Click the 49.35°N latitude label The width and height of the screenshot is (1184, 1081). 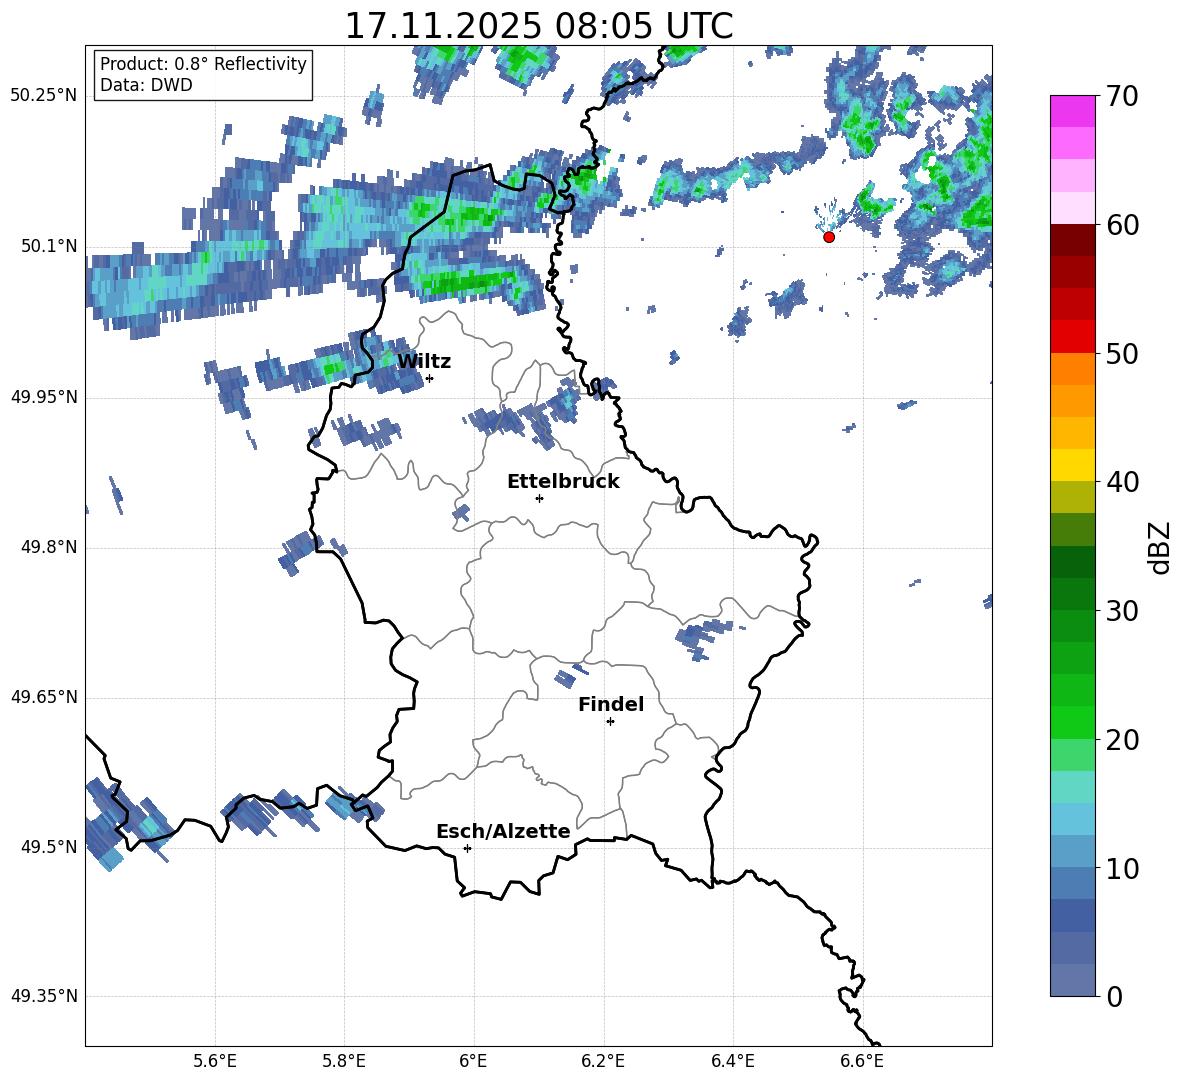[x=44, y=997]
